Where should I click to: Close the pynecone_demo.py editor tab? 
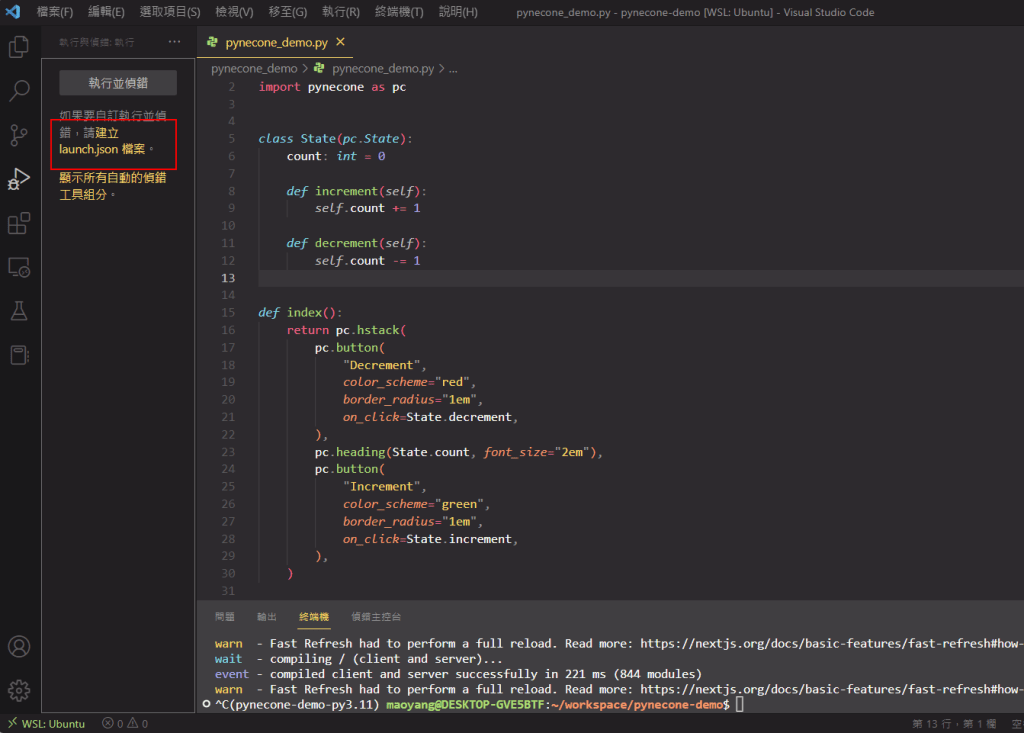[x=341, y=42]
